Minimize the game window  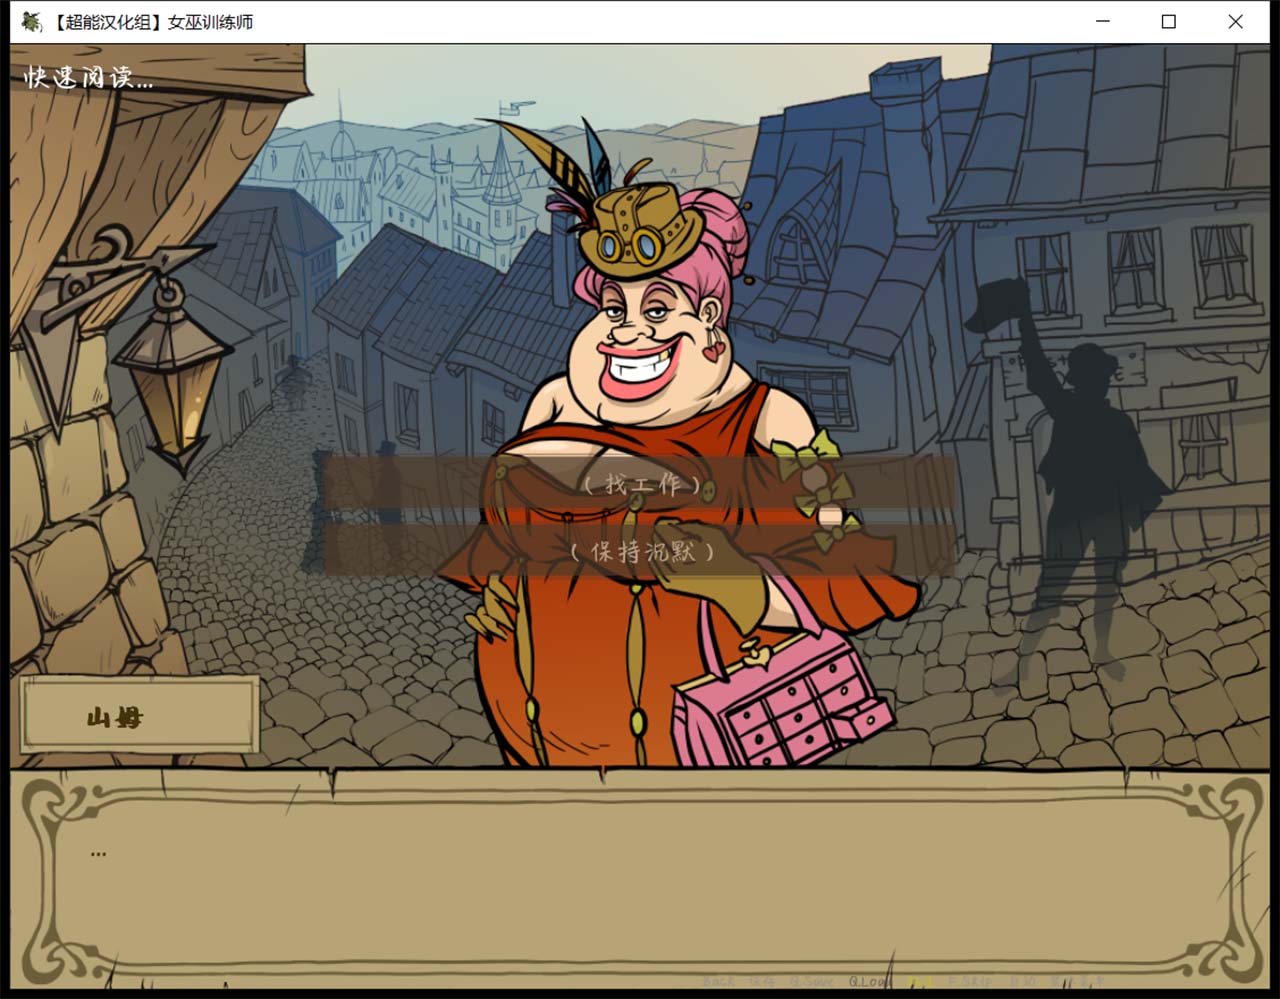pyautogui.click(x=1102, y=21)
